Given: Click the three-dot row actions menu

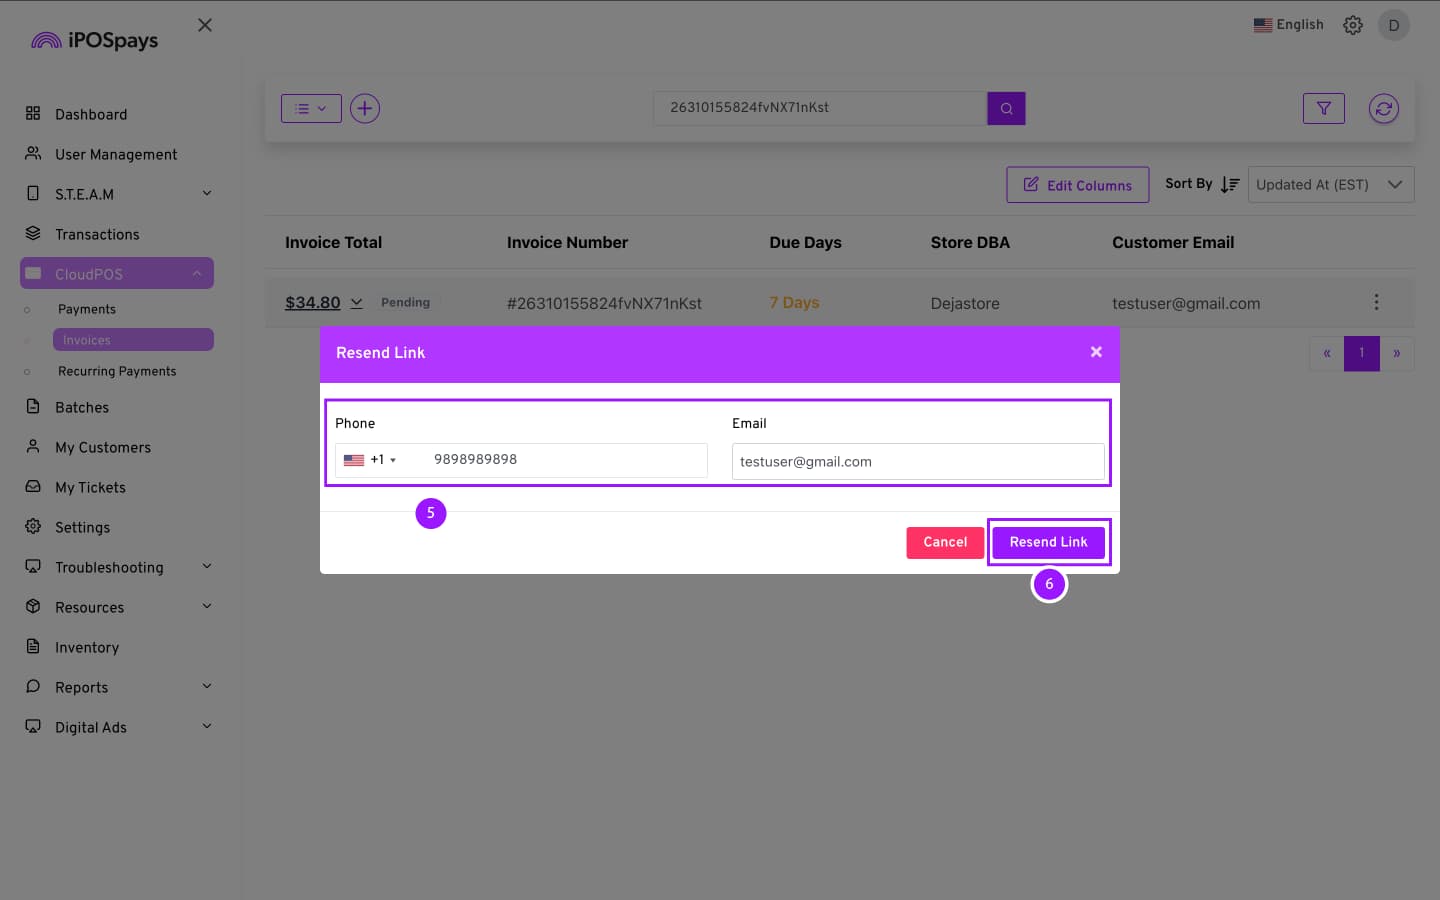Looking at the screenshot, I should click(x=1376, y=302).
